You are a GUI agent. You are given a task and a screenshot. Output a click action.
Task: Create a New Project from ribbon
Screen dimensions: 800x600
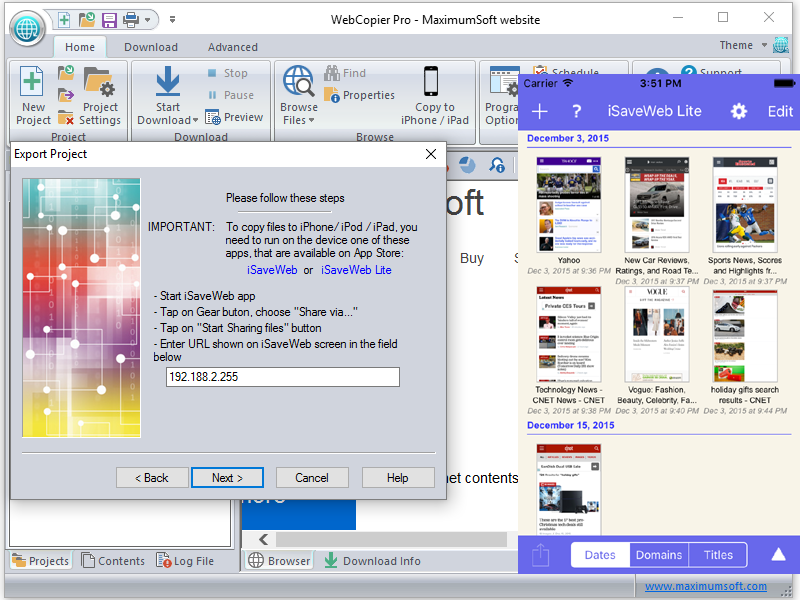click(x=33, y=95)
